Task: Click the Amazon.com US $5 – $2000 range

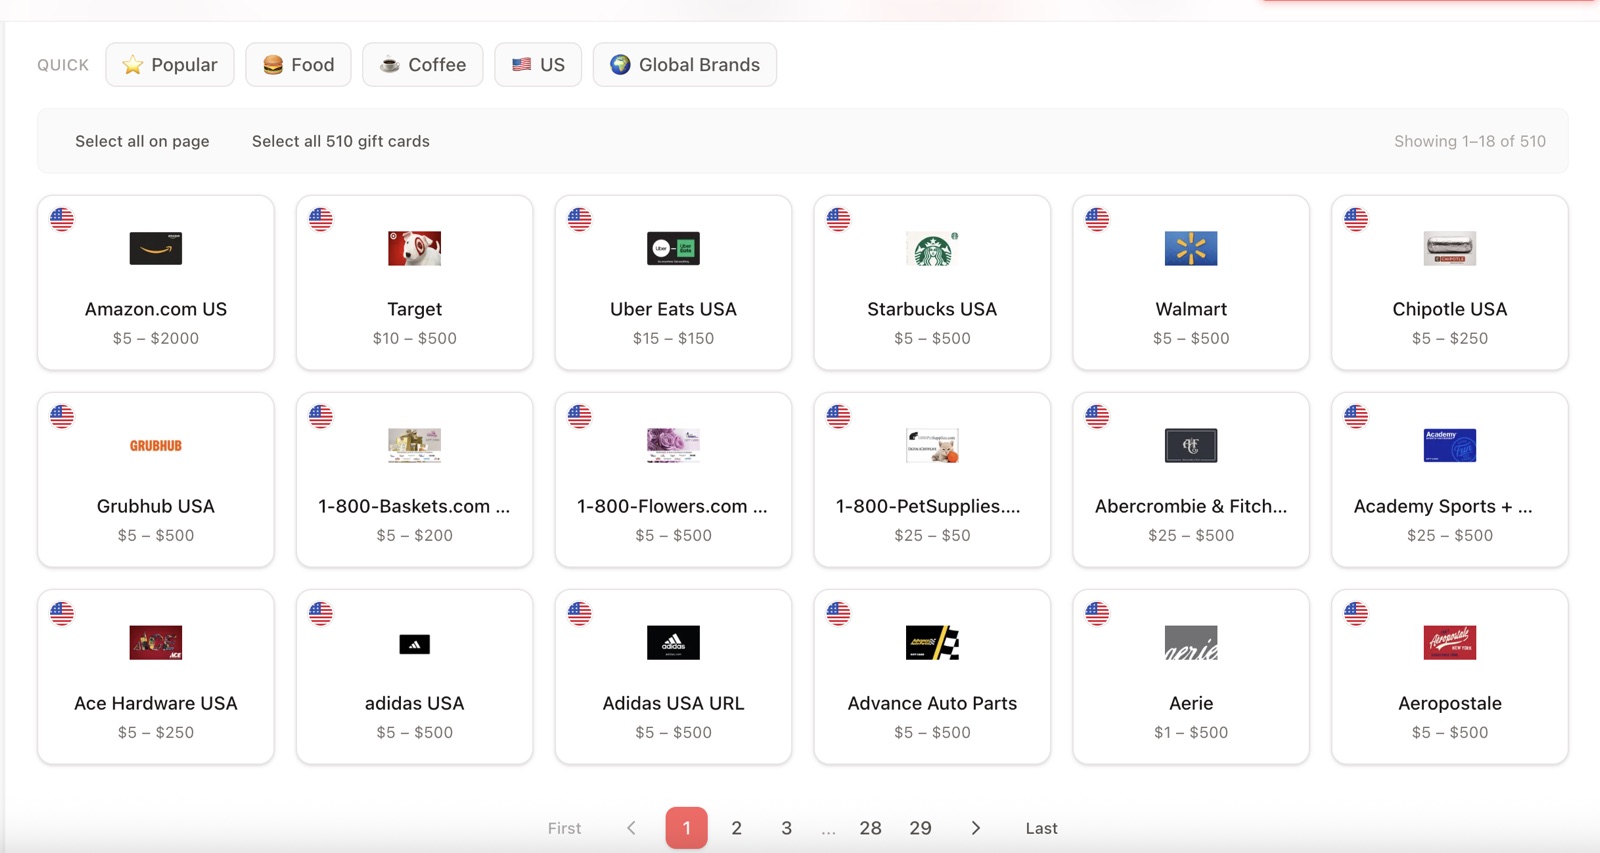Action: [156, 338]
